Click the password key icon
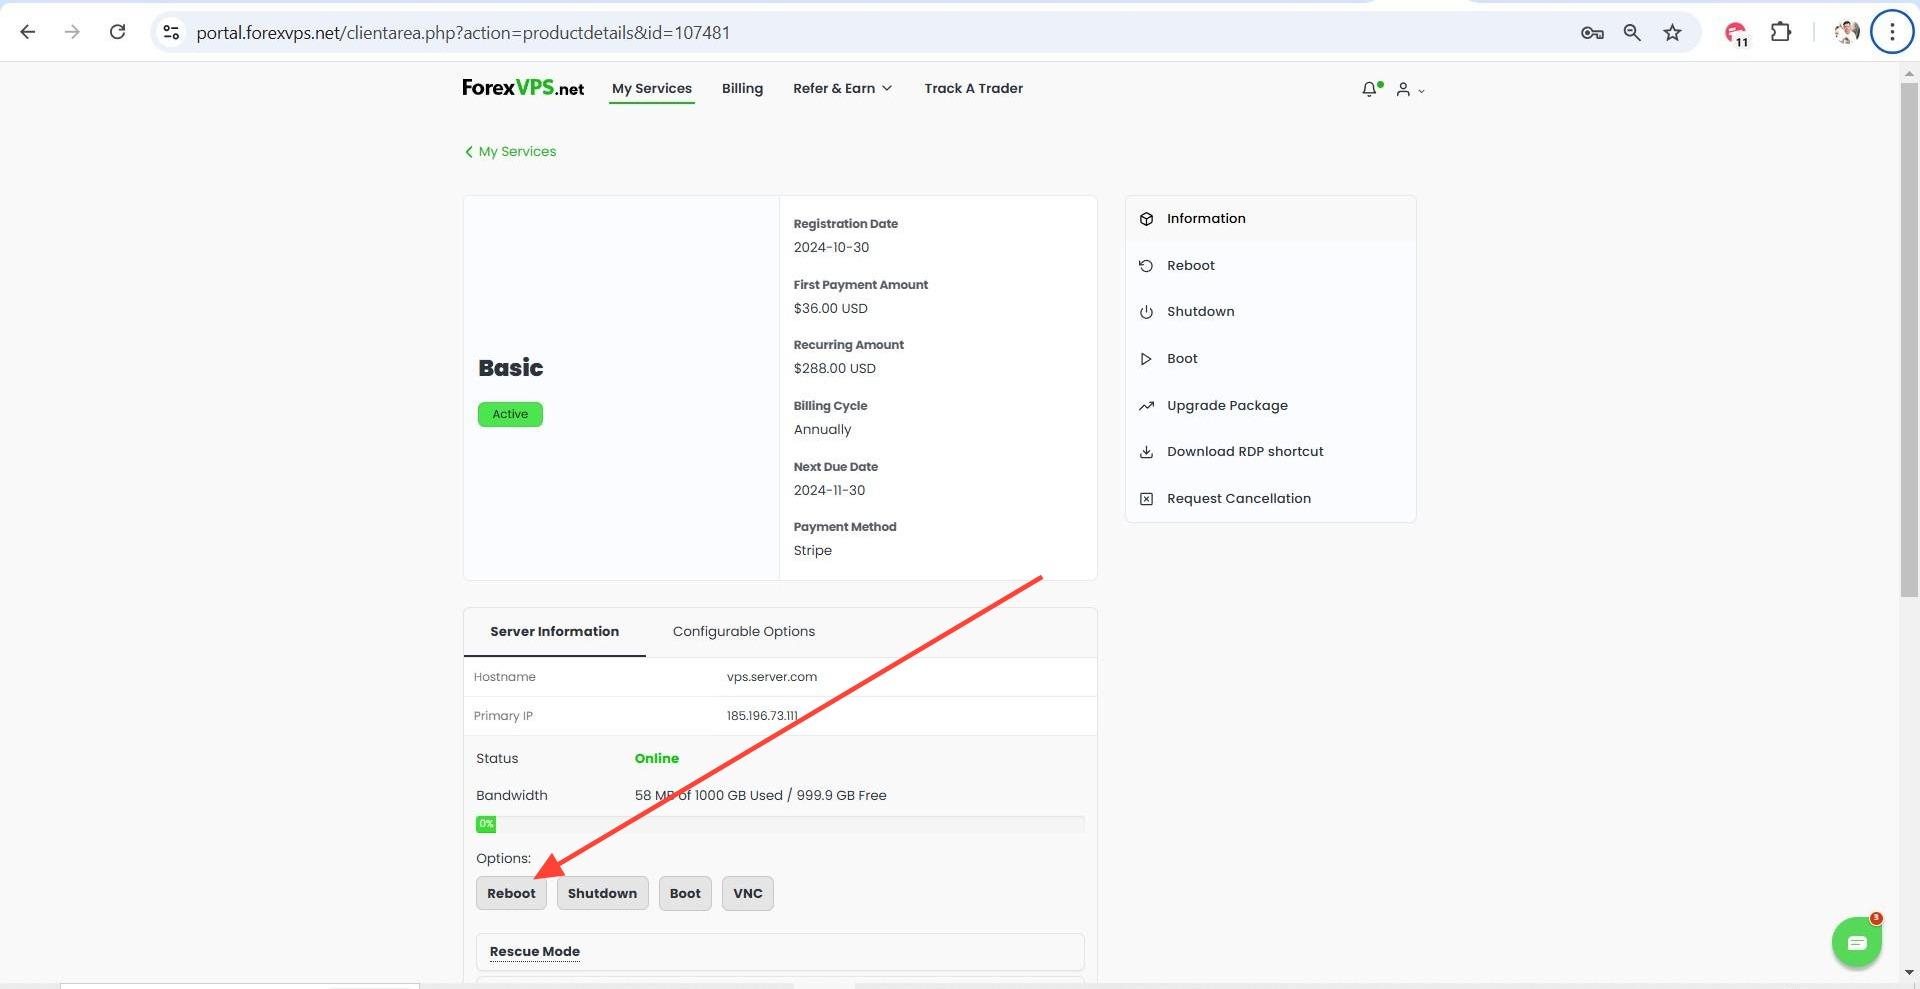The width and height of the screenshot is (1920, 989). (1592, 33)
